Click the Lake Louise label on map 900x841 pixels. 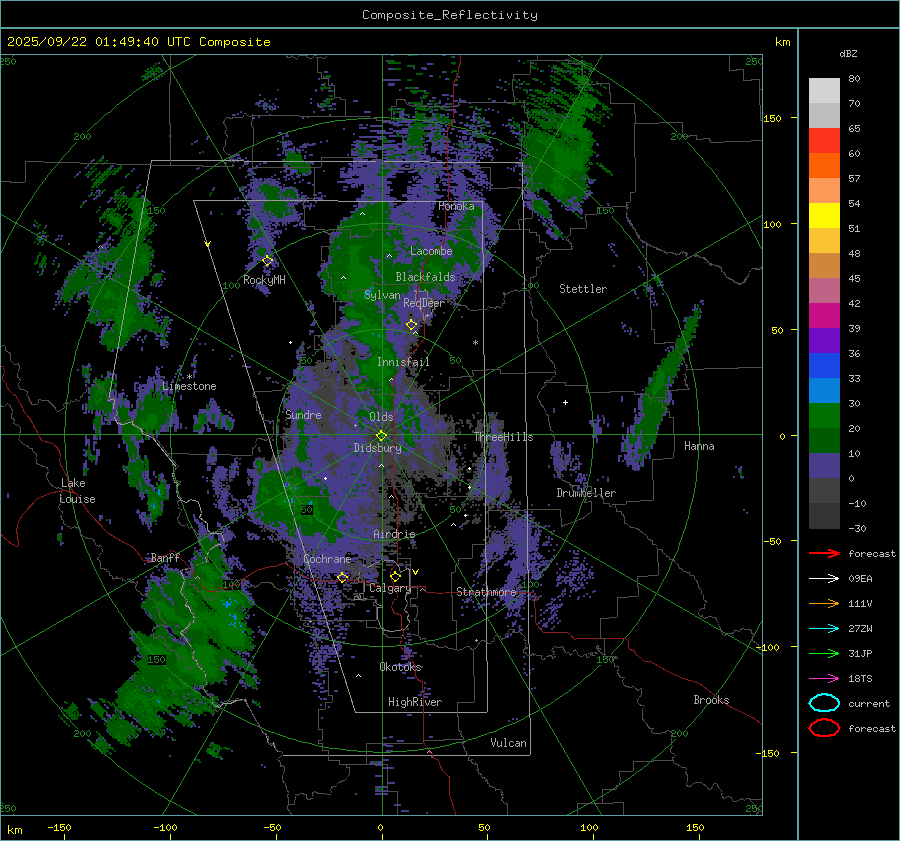click(x=77, y=491)
